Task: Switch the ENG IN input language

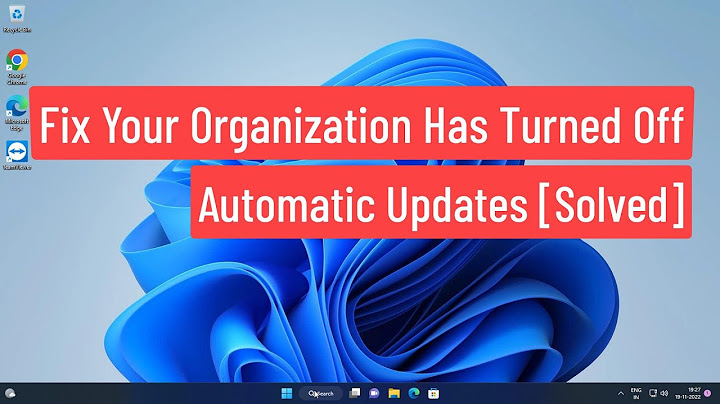Action: tap(636, 393)
